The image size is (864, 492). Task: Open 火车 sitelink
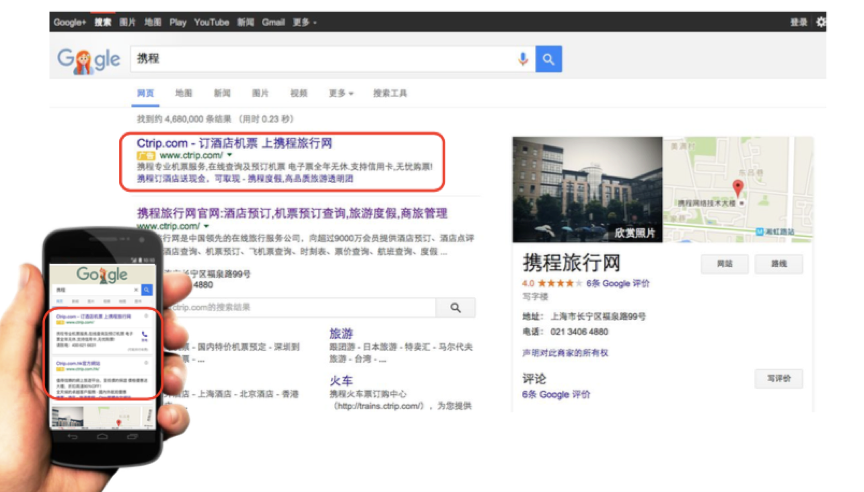coord(341,381)
